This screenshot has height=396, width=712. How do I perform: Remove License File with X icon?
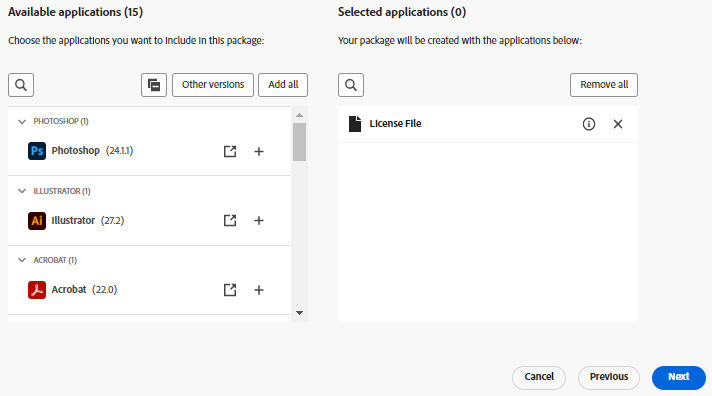618,124
